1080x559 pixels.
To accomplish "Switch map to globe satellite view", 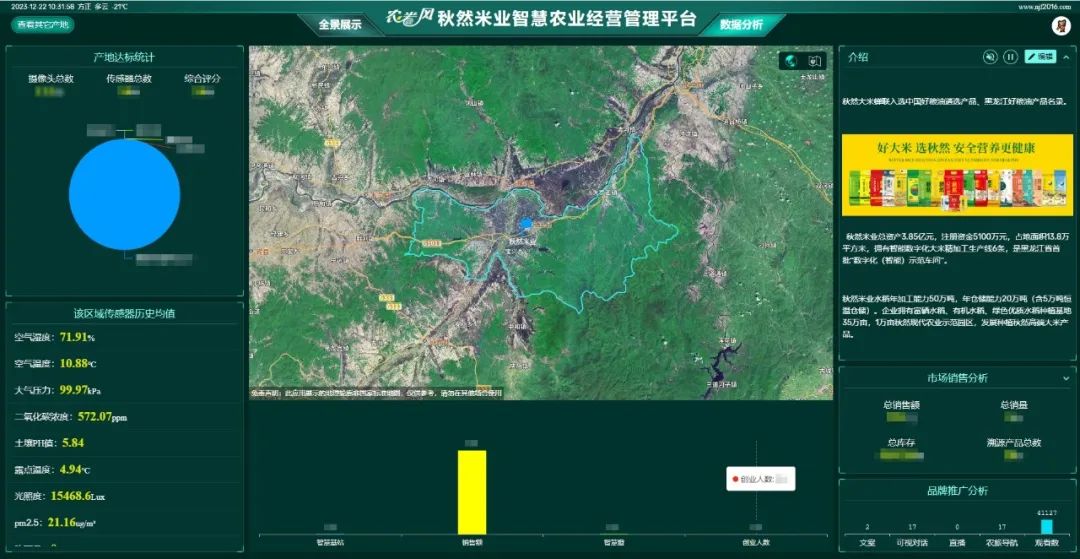I will (791, 61).
